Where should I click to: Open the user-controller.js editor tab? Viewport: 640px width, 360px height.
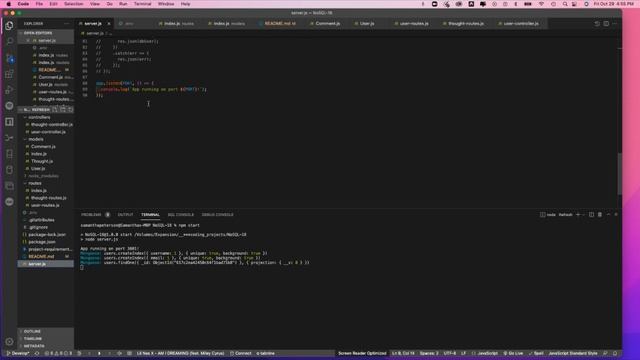[x=521, y=24]
